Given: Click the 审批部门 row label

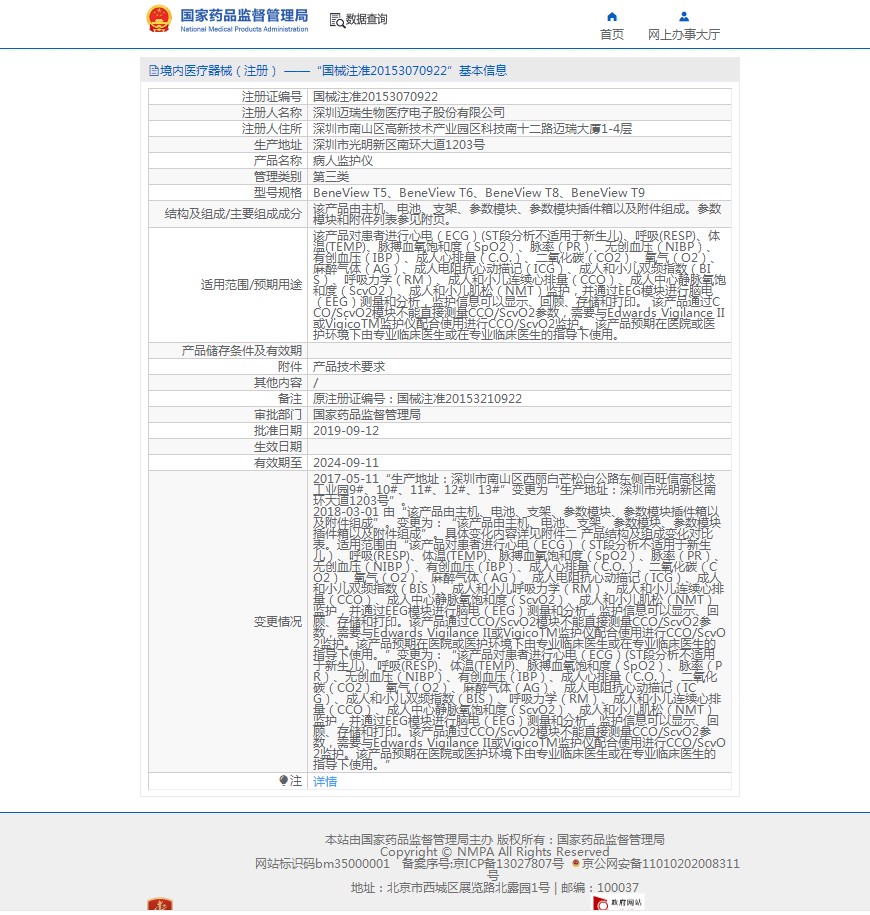Looking at the screenshot, I should coord(278,414).
